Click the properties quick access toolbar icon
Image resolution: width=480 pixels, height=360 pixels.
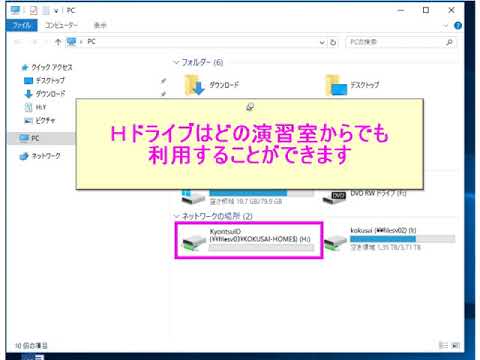33,11
